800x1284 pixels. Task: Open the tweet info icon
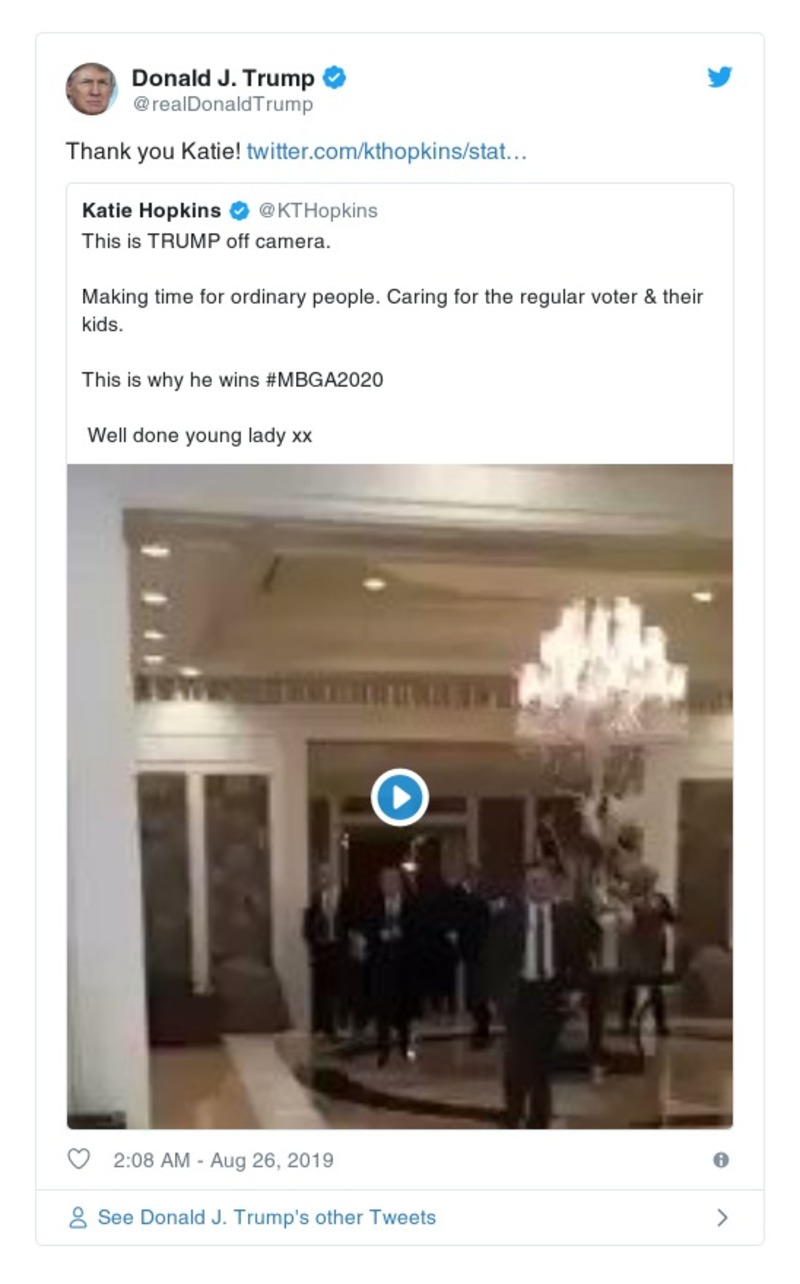pos(721,1160)
